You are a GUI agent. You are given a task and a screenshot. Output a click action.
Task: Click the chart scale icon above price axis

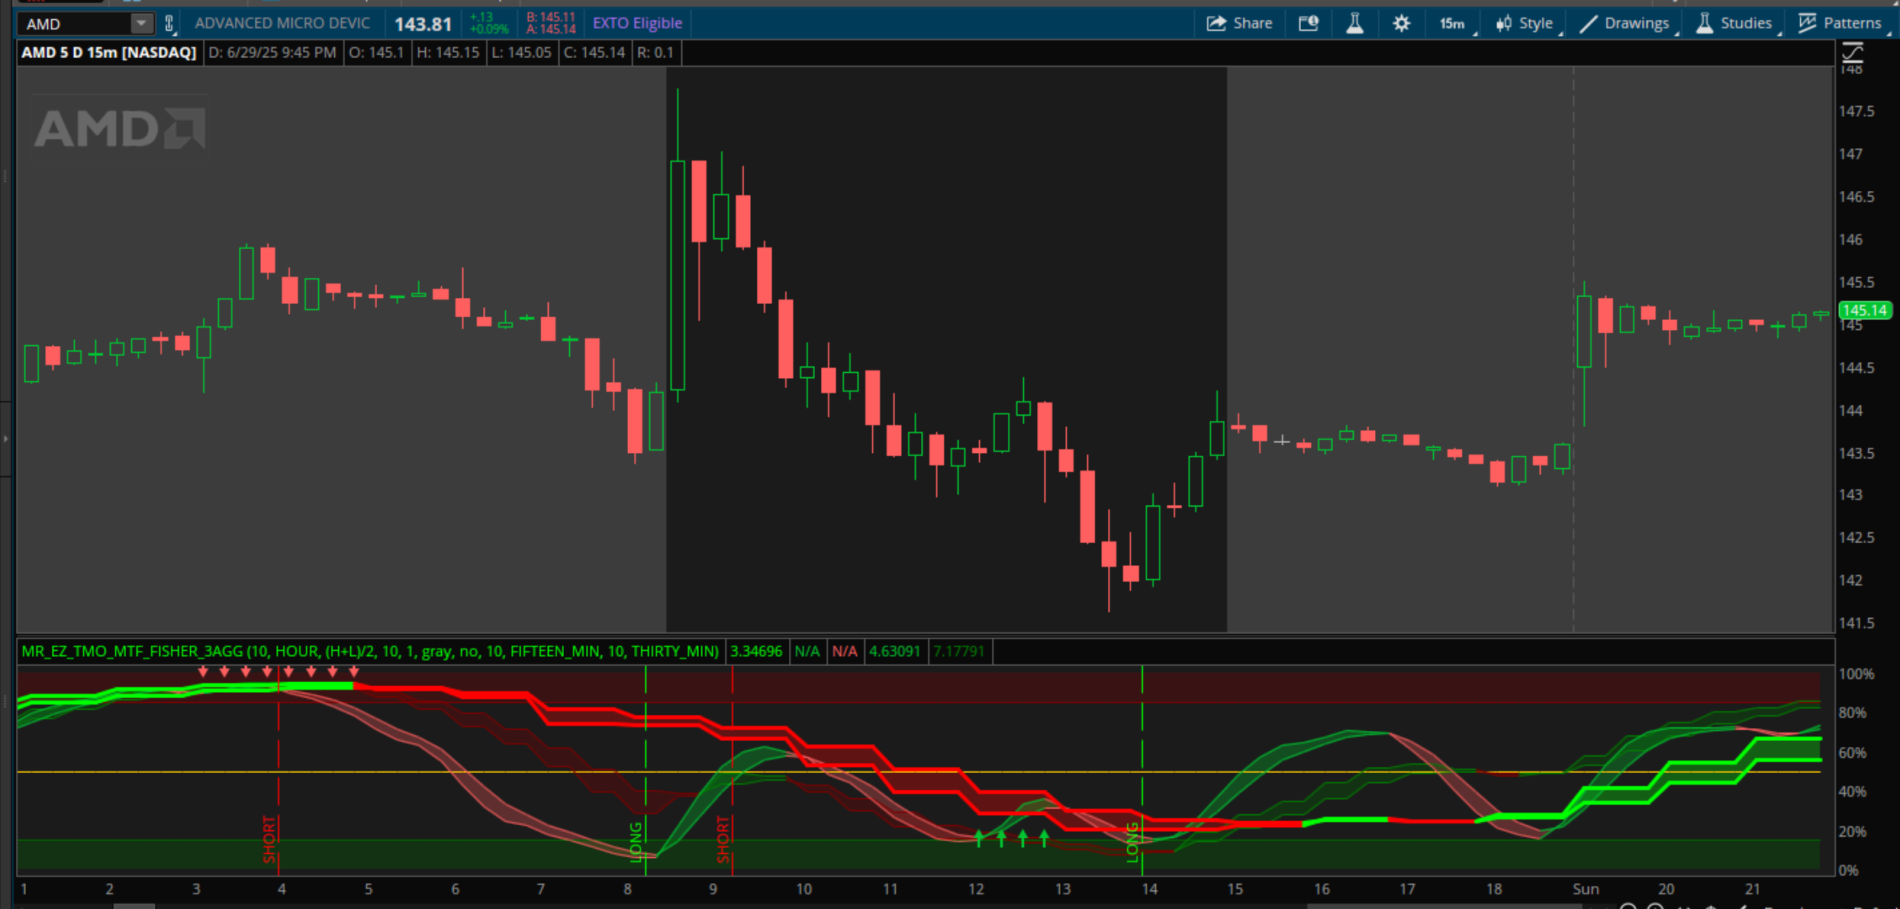(1852, 52)
